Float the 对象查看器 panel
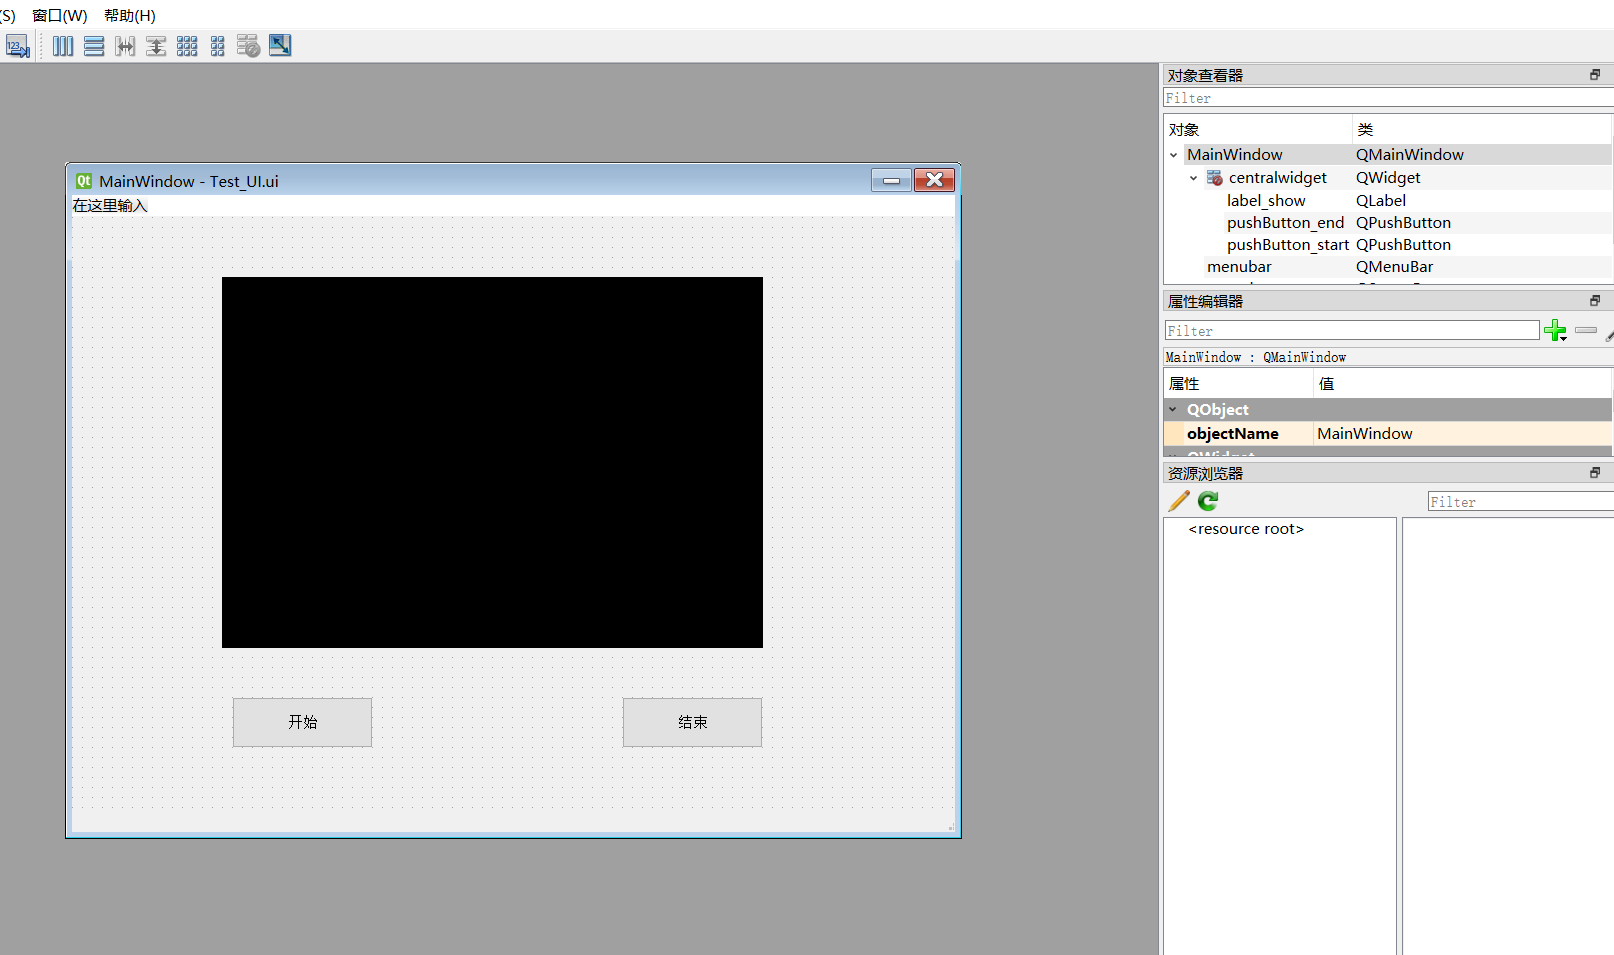This screenshot has height=955, width=1614. tap(1594, 75)
